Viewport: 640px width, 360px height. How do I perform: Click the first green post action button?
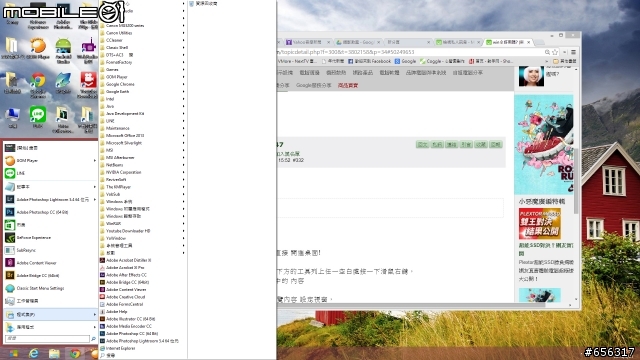[x=422, y=144]
